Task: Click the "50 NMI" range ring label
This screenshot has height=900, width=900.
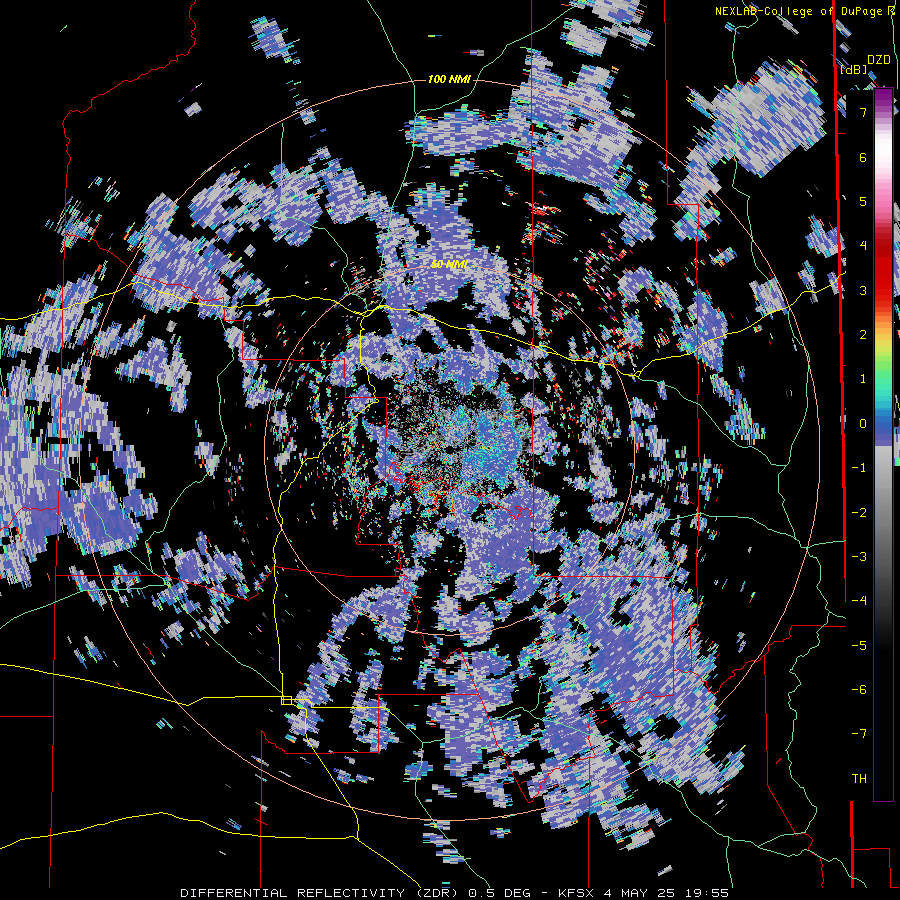Action: pos(449,265)
